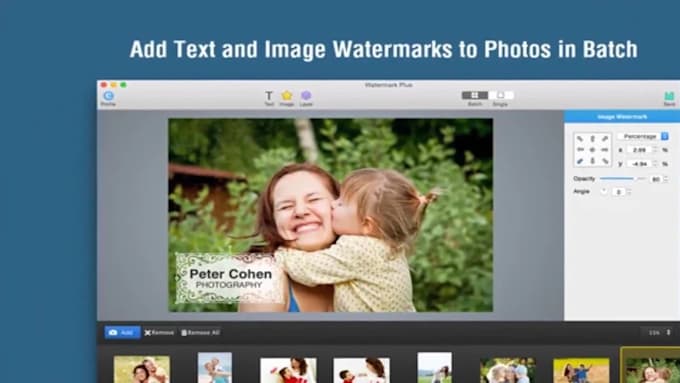Click the Opacity value field
The width and height of the screenshot is (680, 383).
pyautogui.click(x=656, y=179)
